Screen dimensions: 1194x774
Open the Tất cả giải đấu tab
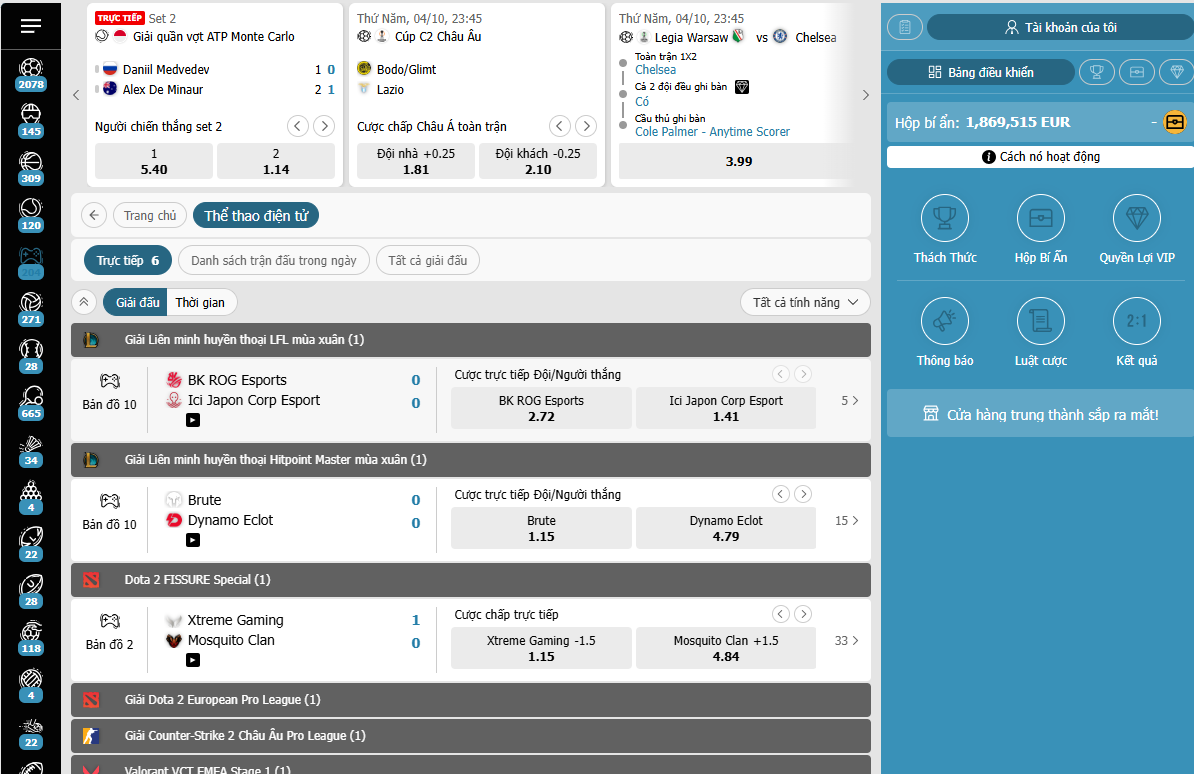coord(427,261)
